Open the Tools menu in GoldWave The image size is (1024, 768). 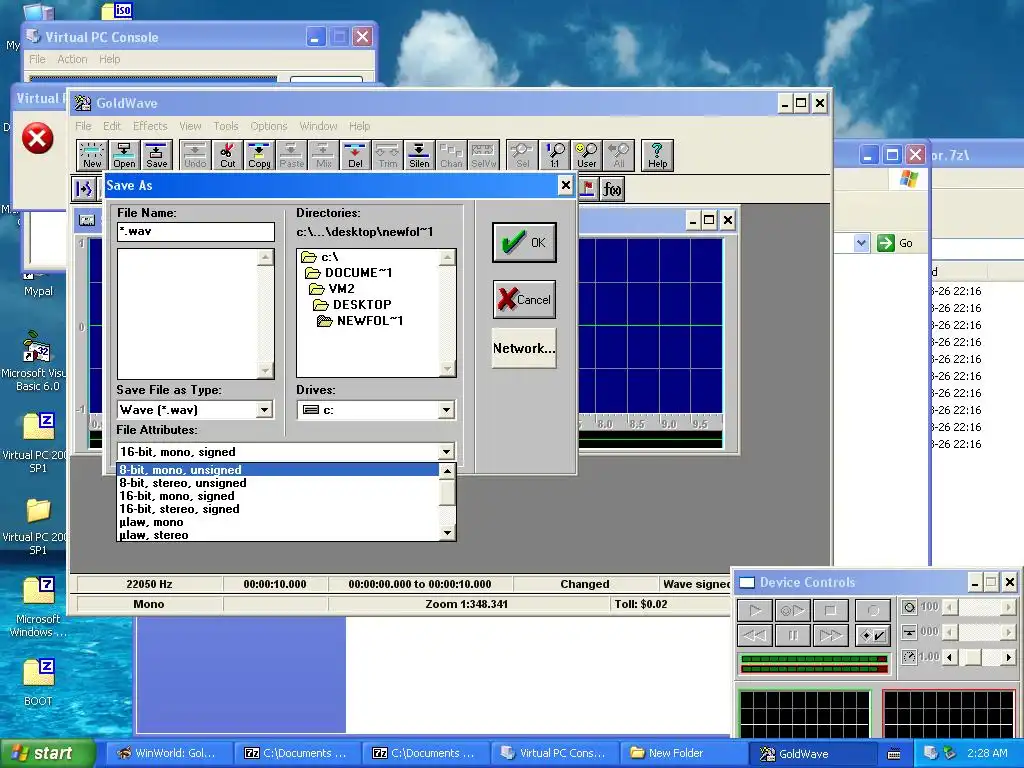click(225, 126)
